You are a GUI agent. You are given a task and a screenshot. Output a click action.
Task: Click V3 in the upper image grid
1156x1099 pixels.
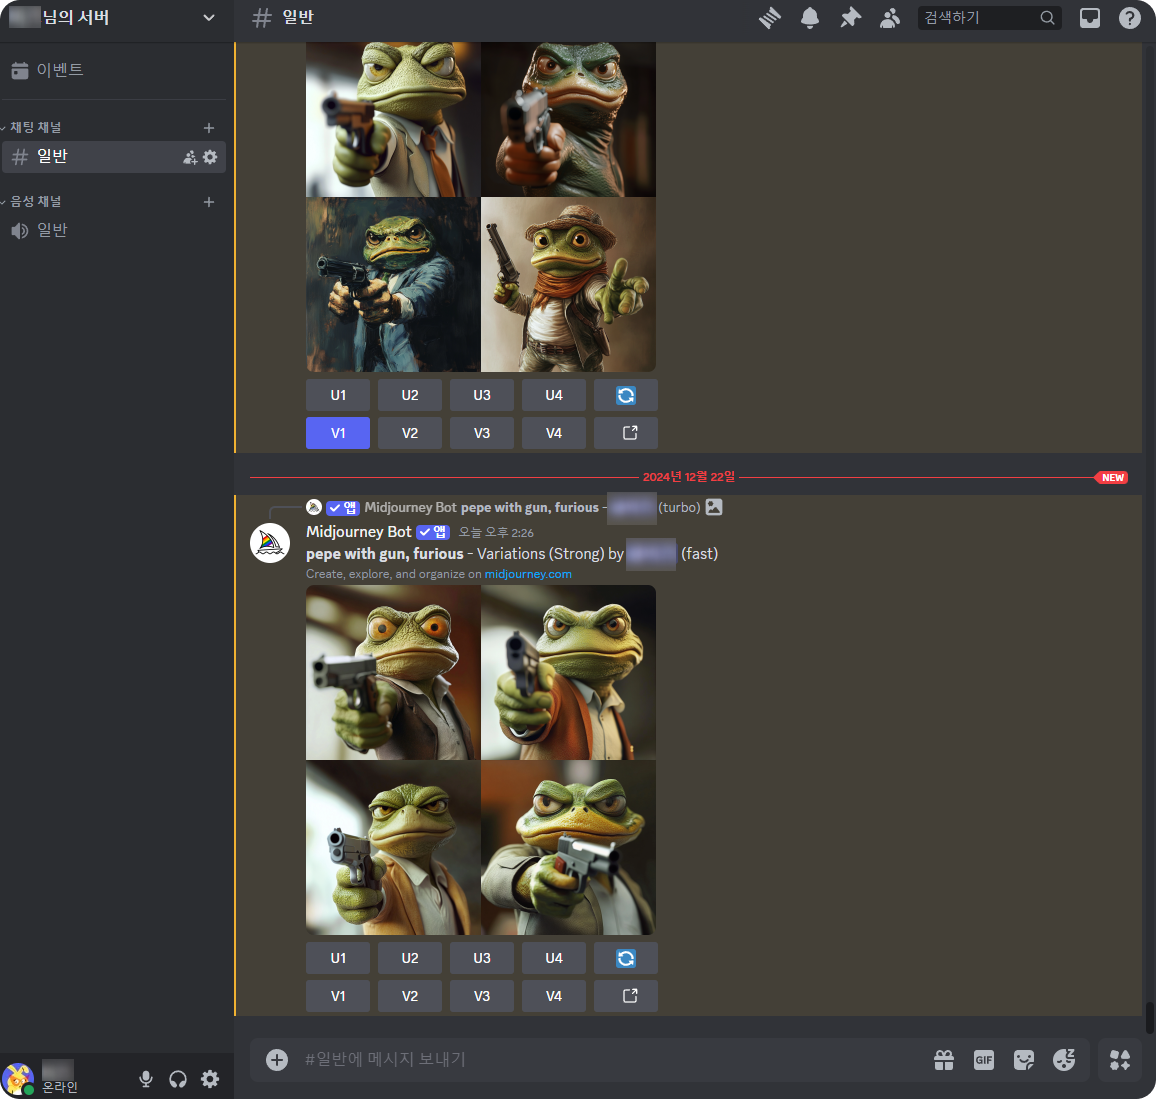[481, 433]
